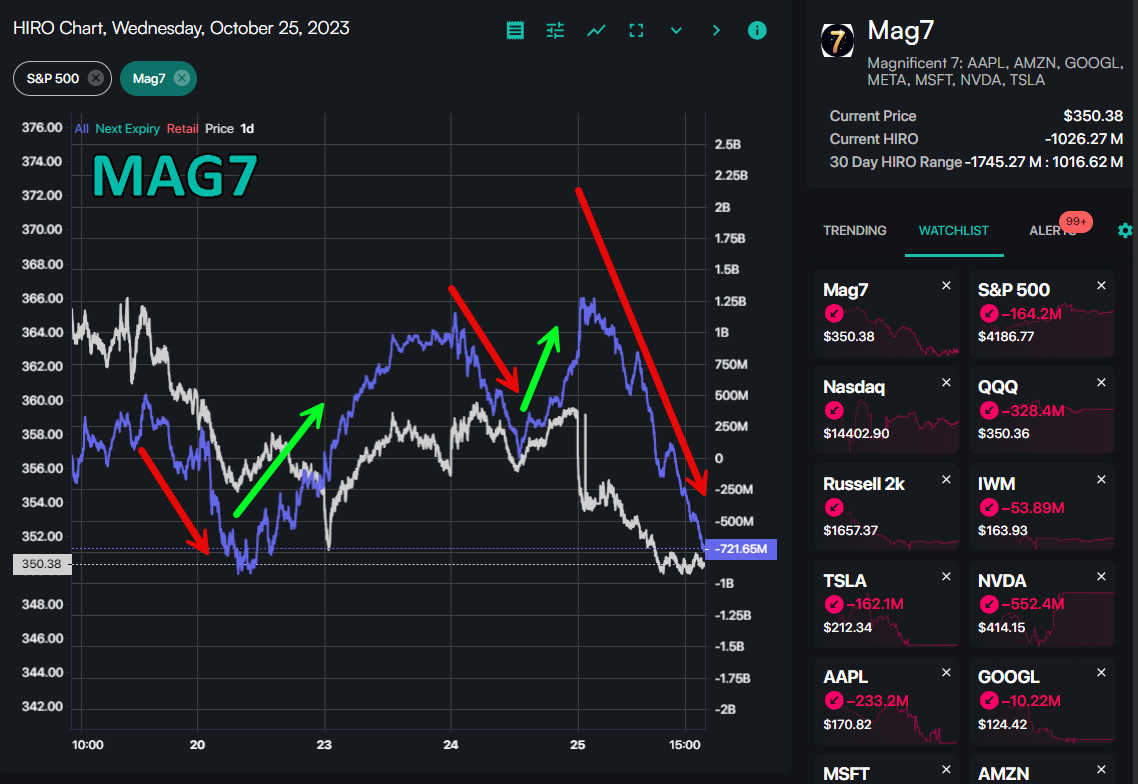The width and height of the screenshot is (1138, 784).
Task: Click the AAPL down-trend arrow icon
Action: pyautogui.click(x=834, y=701)
